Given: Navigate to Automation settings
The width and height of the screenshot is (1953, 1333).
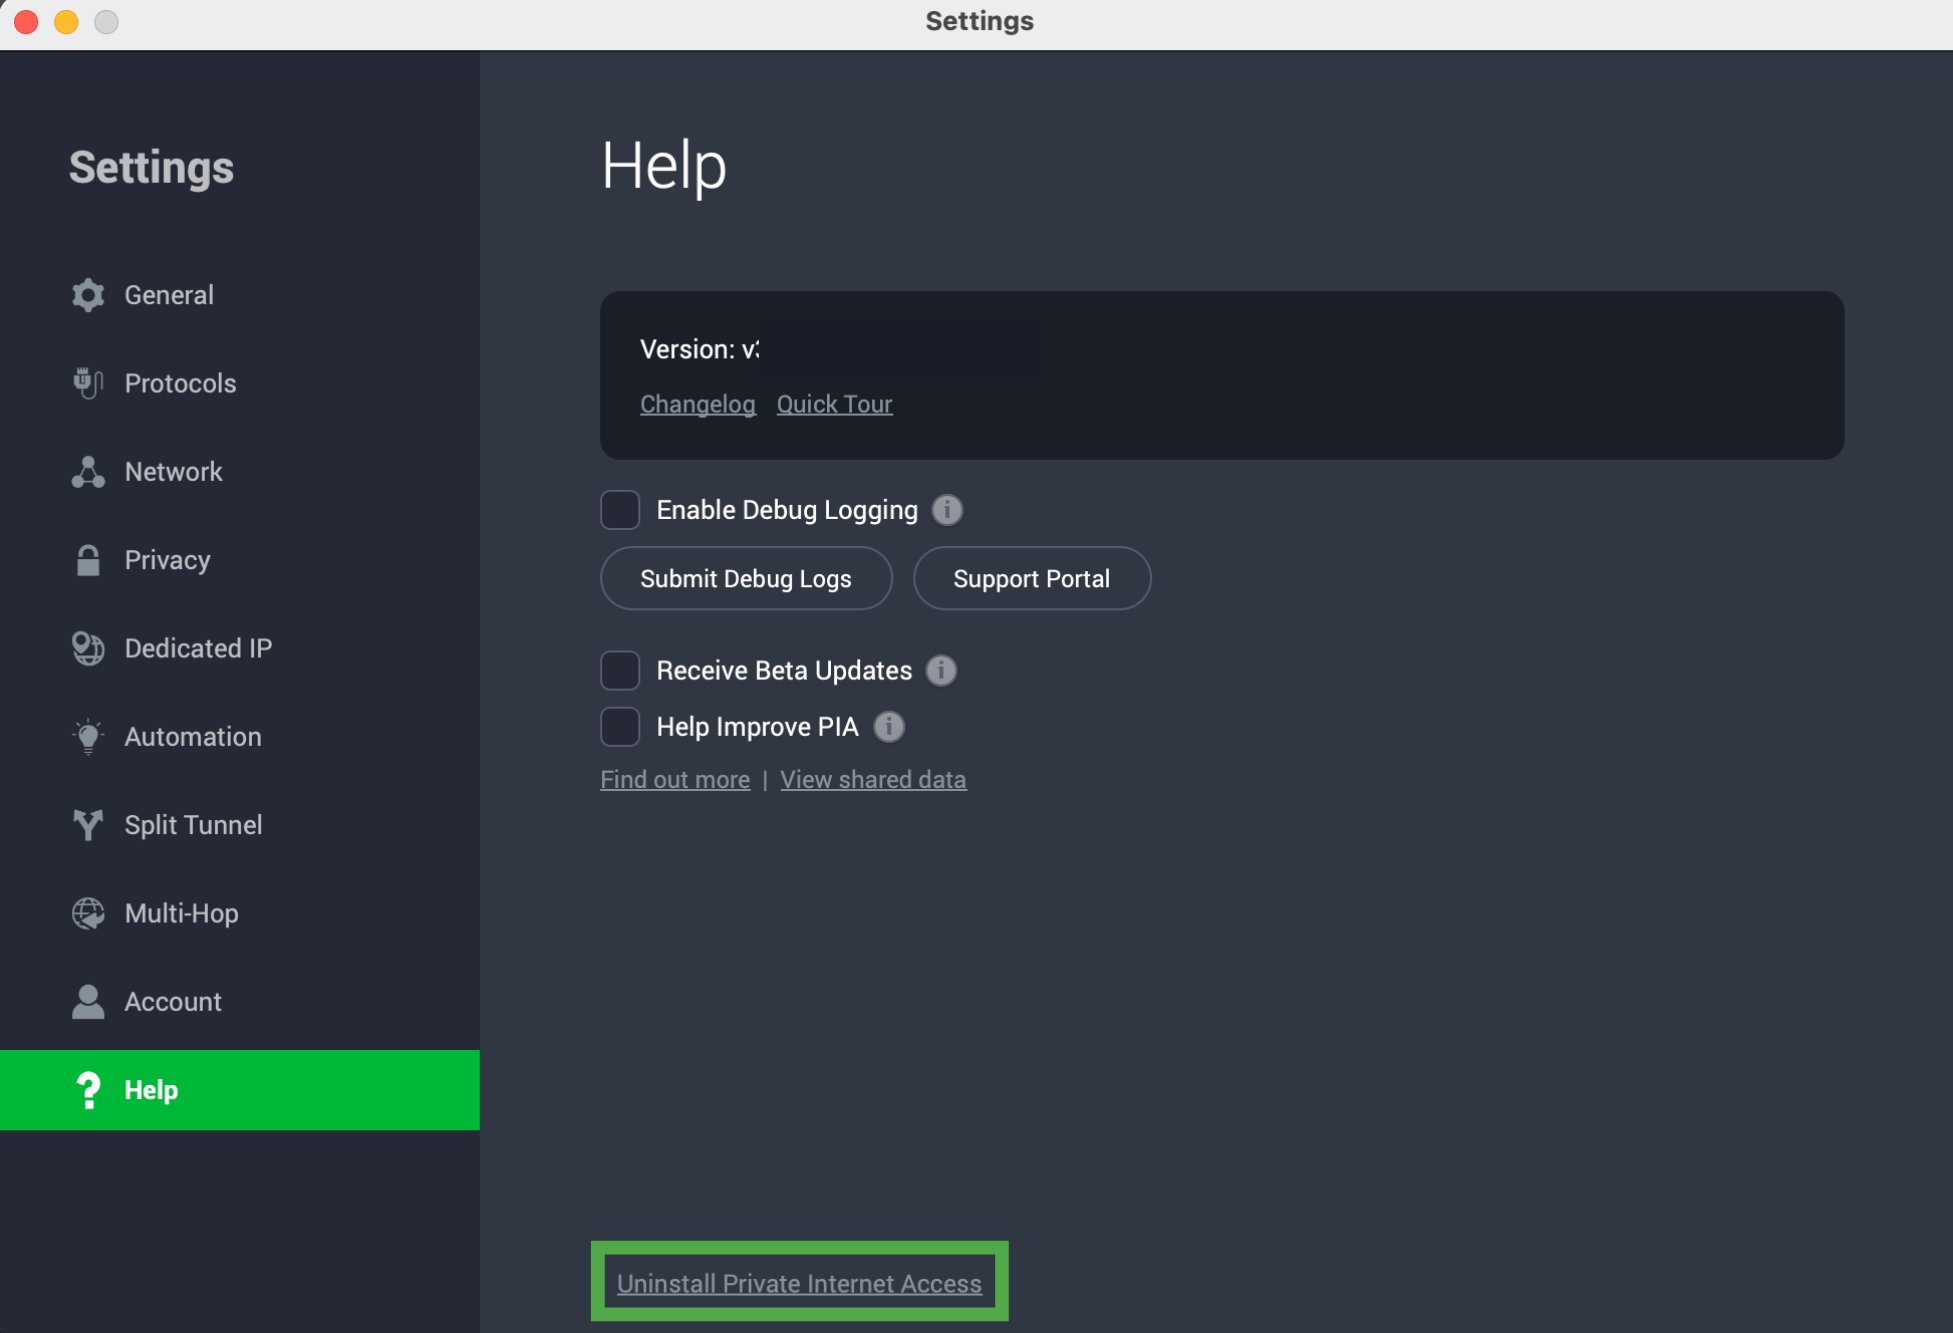Looking at the screenshot, I should coord(240,737).
